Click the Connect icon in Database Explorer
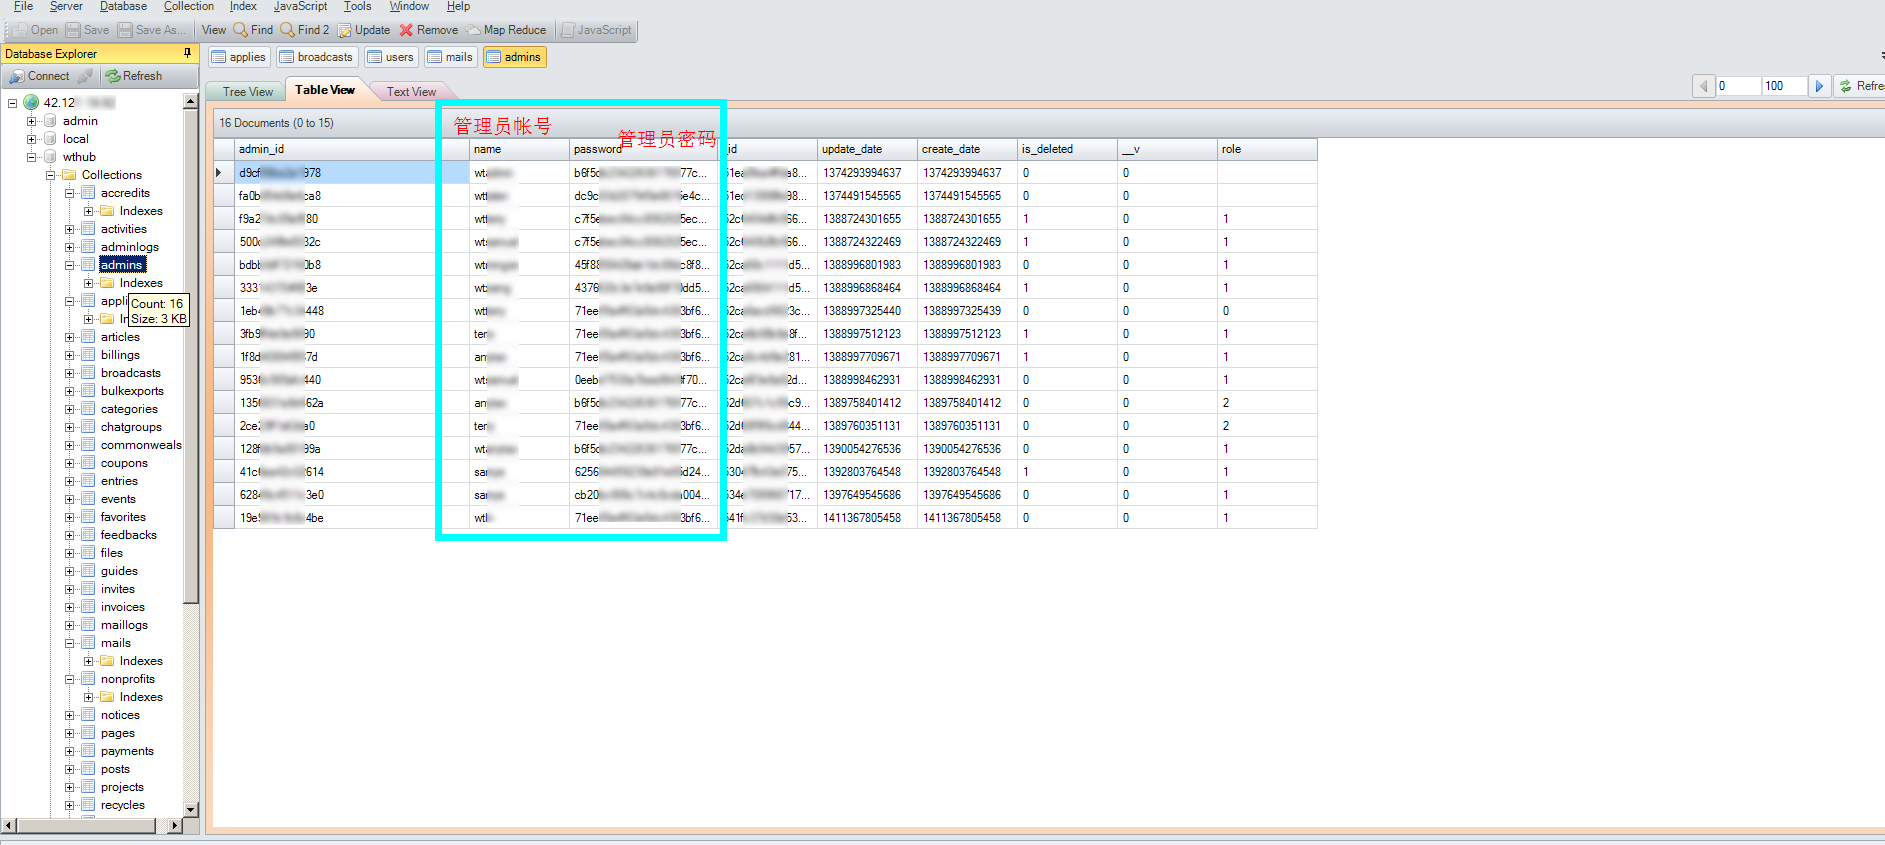1885x845 pixels. 17,76
